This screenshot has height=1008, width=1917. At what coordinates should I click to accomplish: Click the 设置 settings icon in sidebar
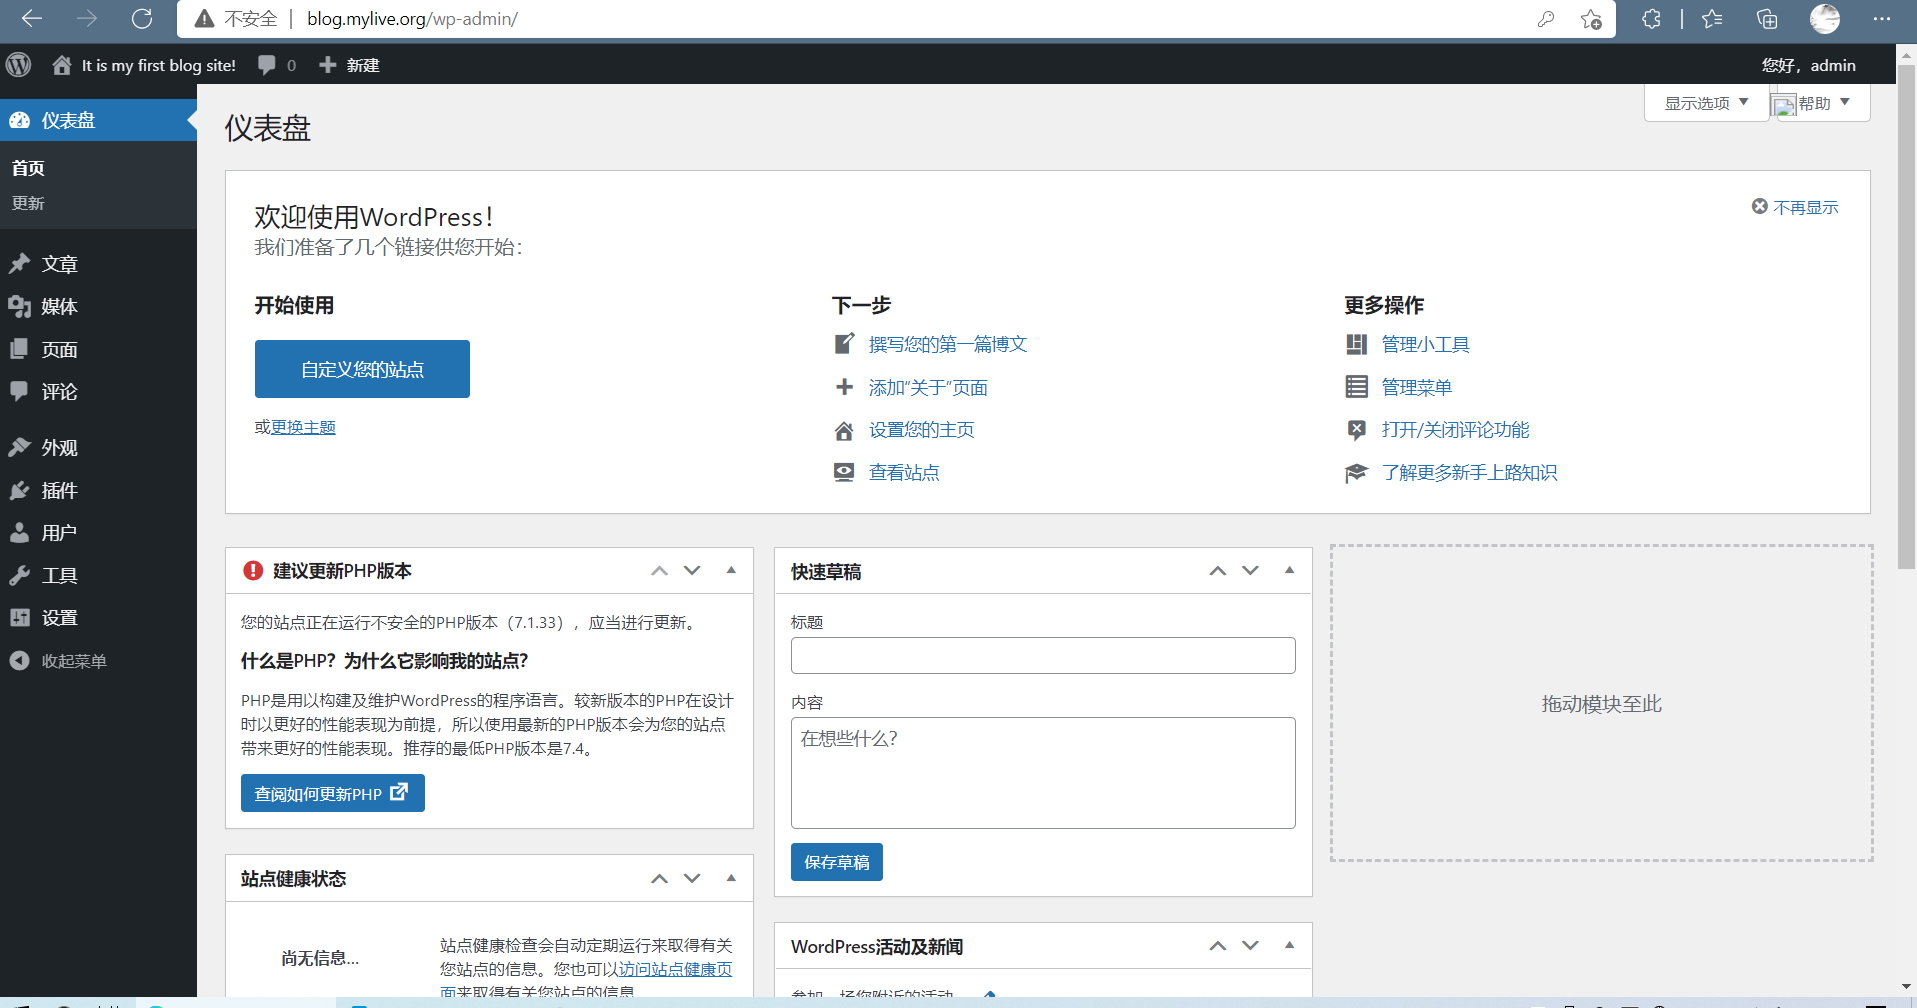coord(20,617)
